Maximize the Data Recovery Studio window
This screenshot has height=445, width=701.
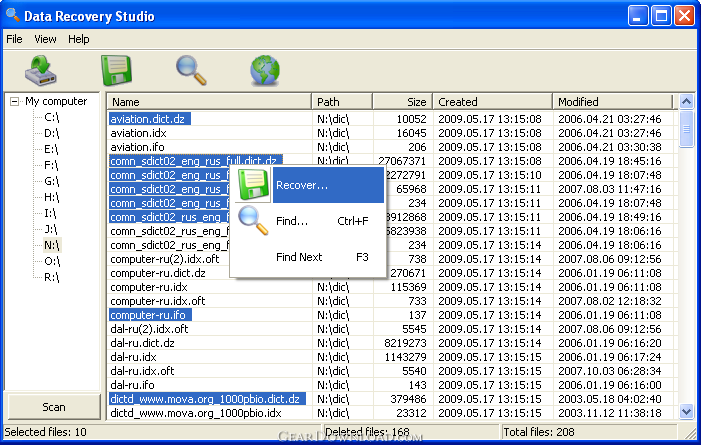pos(661,16)
